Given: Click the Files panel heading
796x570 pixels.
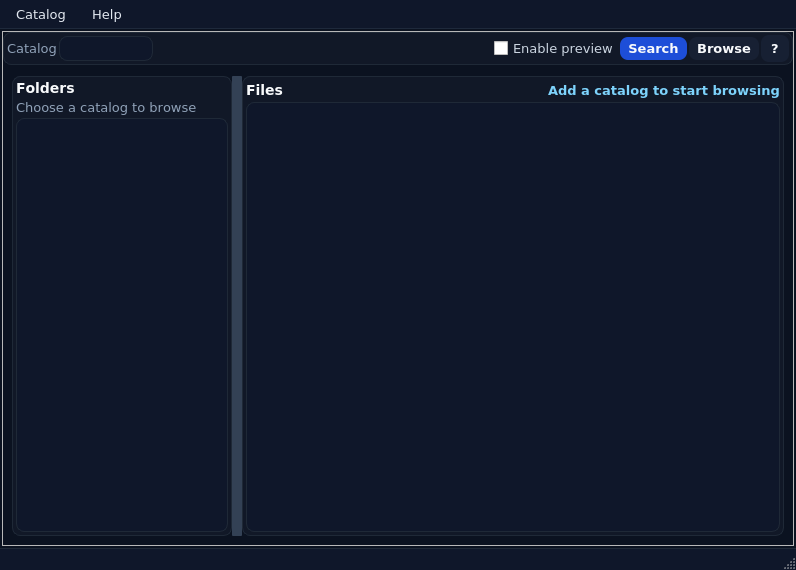Looking at the screenshot, I should [x=264, y=90].
